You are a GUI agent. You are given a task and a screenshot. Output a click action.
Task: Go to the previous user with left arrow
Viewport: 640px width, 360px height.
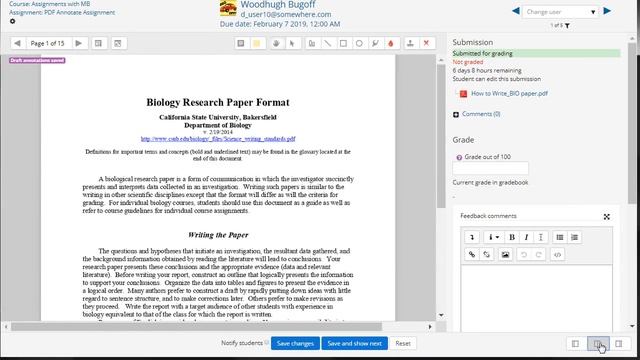pos(516,11)
